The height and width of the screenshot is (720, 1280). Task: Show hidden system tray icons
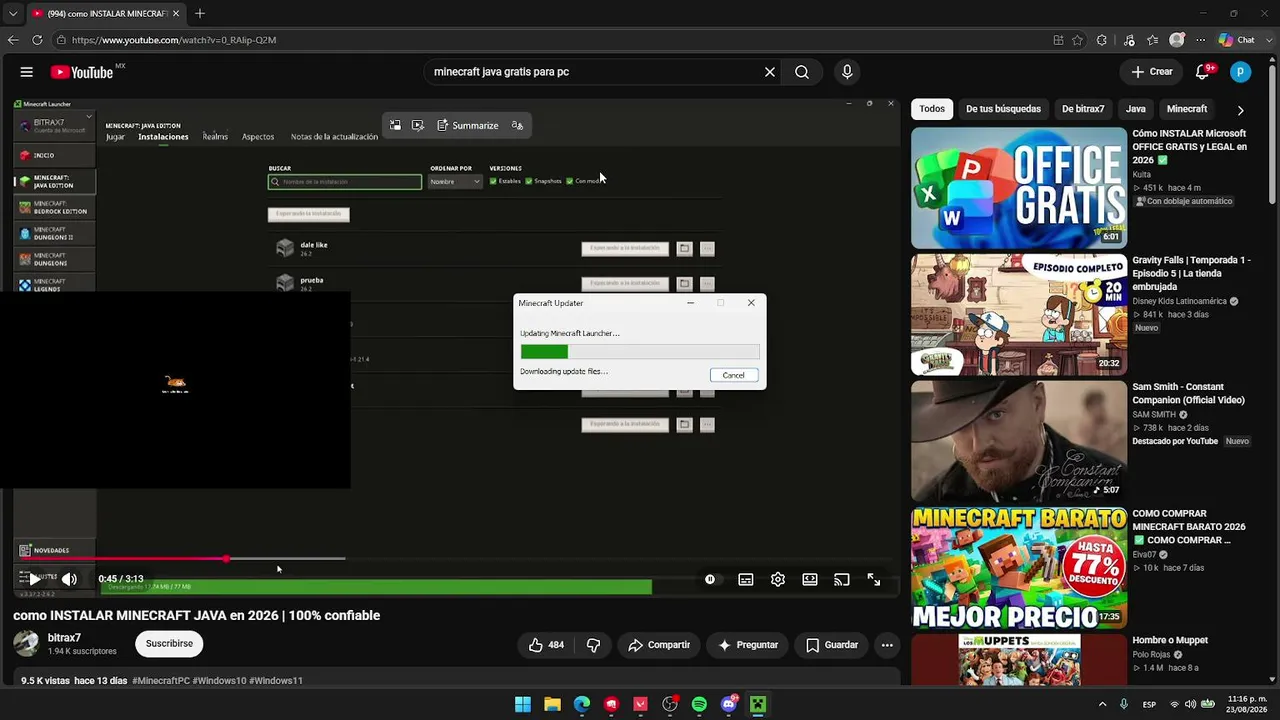tap(1102, 704)
